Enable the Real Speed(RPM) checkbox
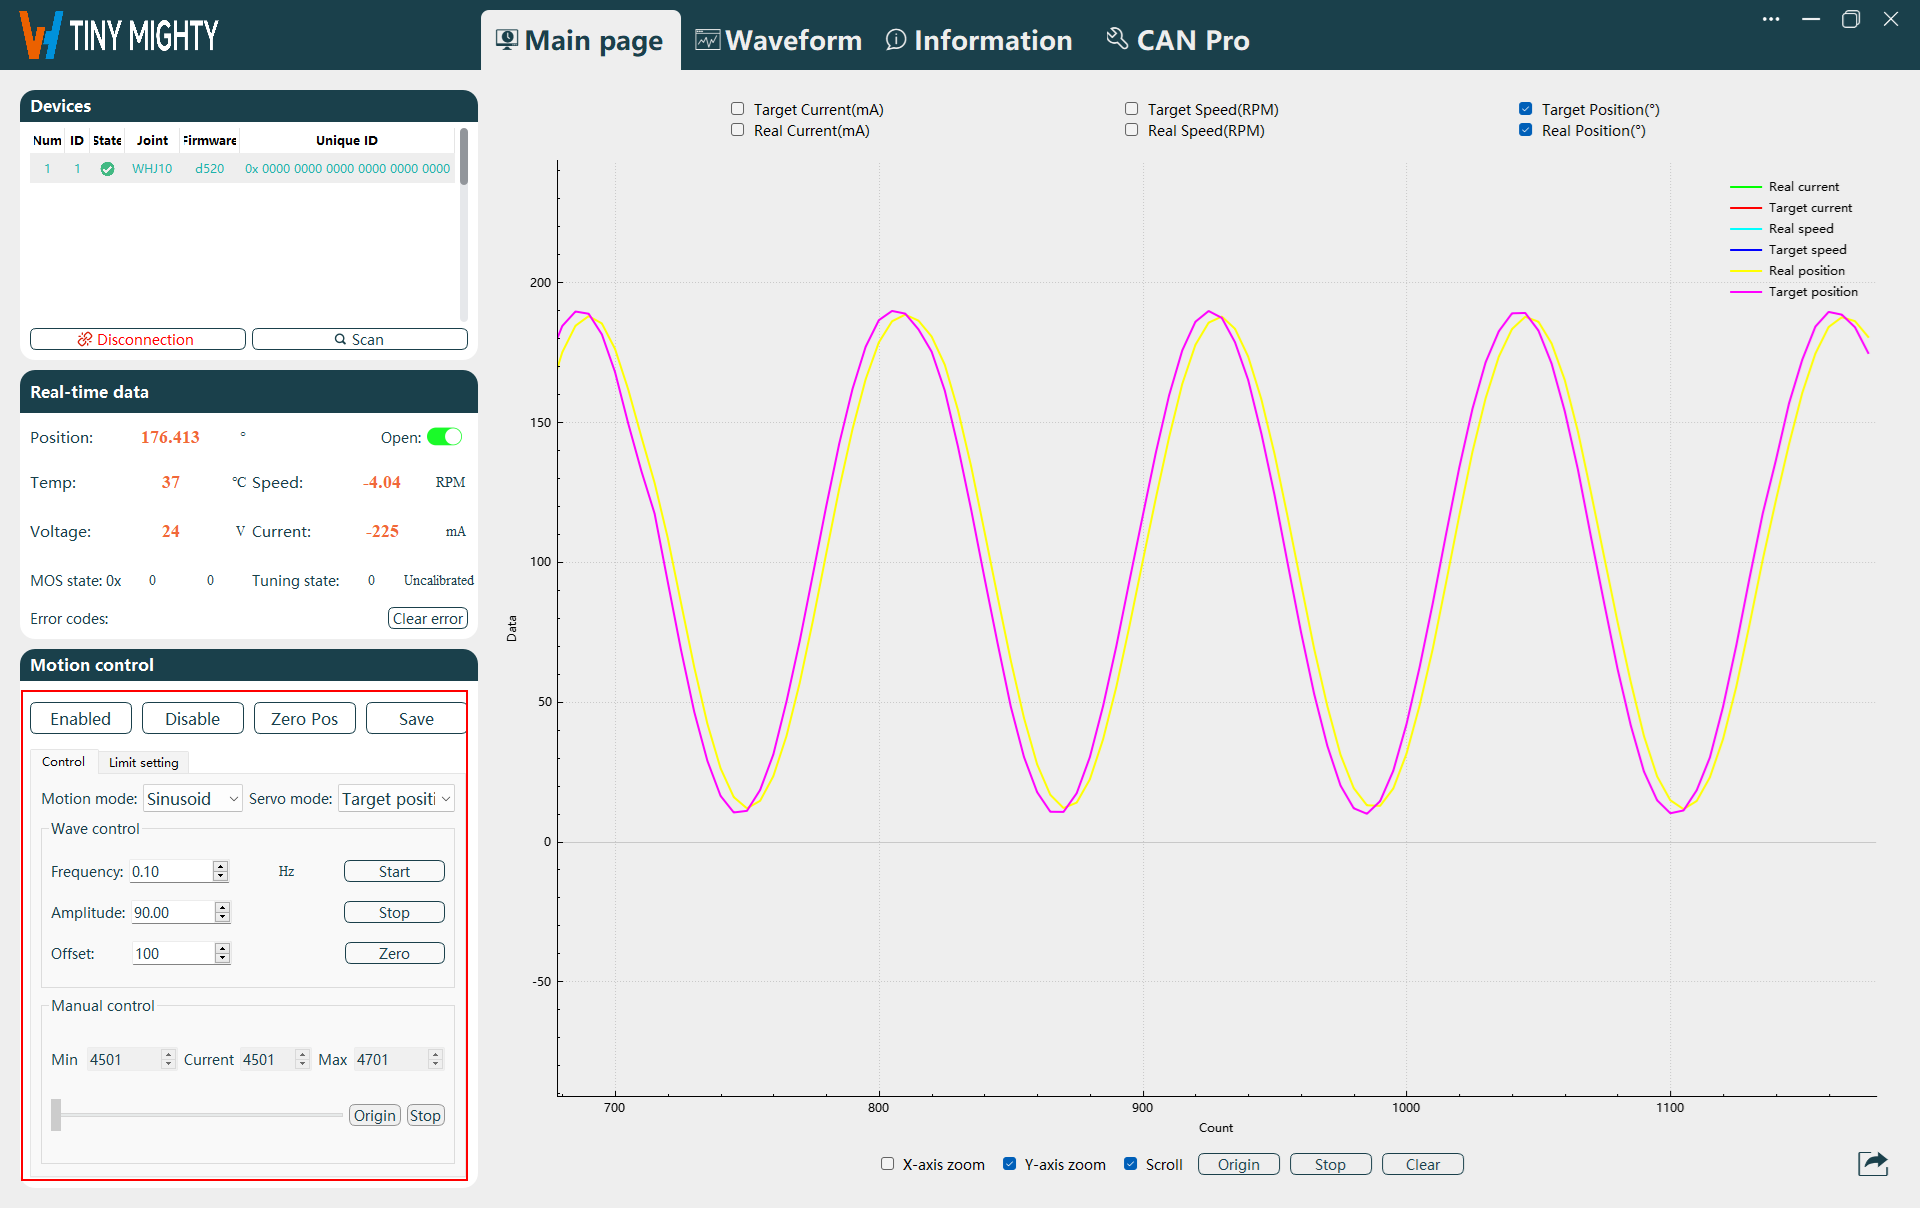This screenshot has width=1920, height=1208. 1132,130
